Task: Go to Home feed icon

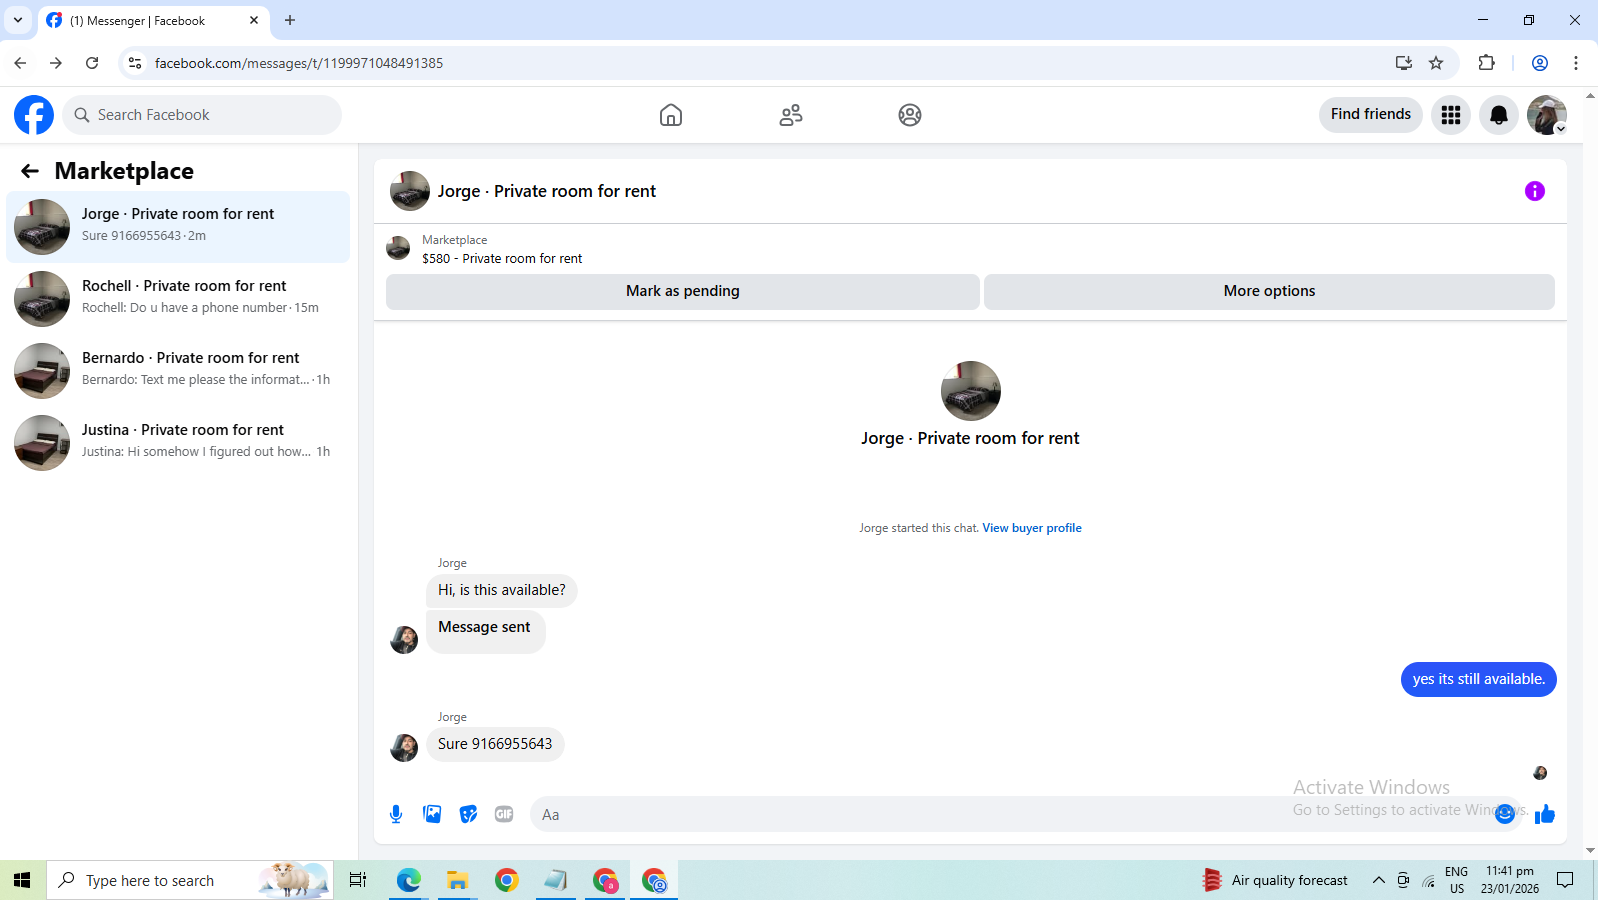Action: coord(671,115)
